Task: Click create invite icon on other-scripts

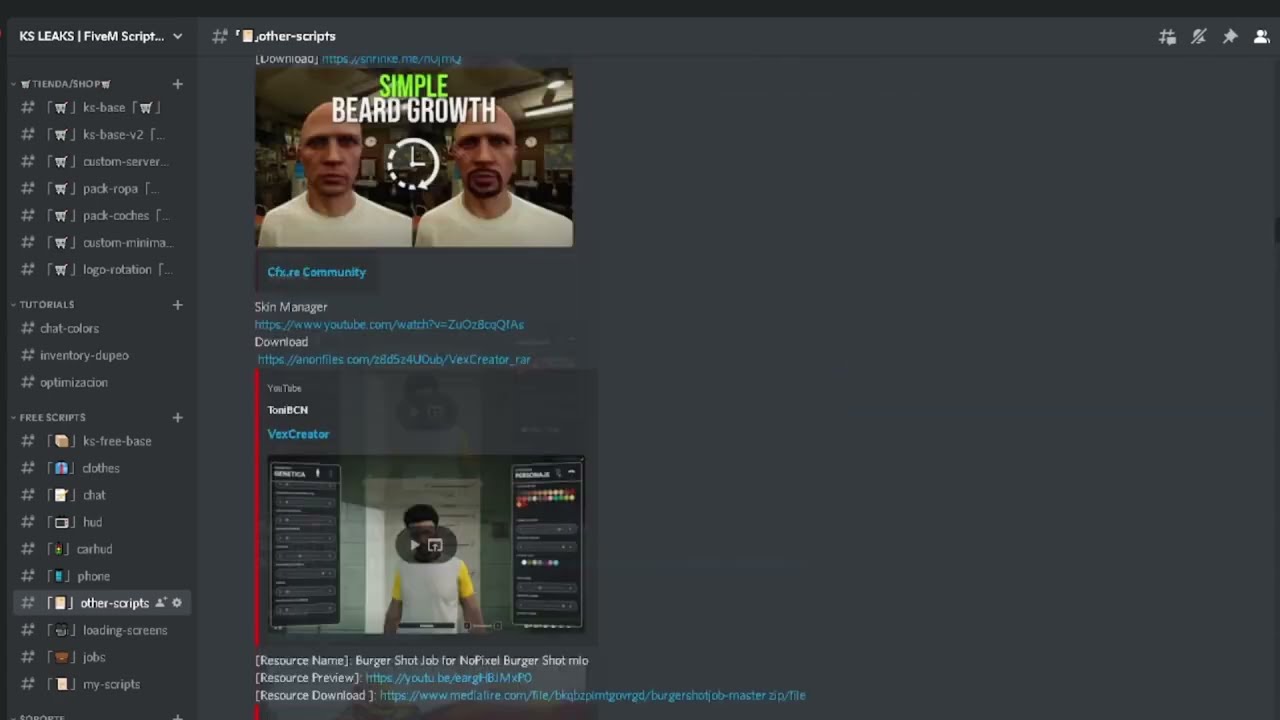Action: coord(161,603)
